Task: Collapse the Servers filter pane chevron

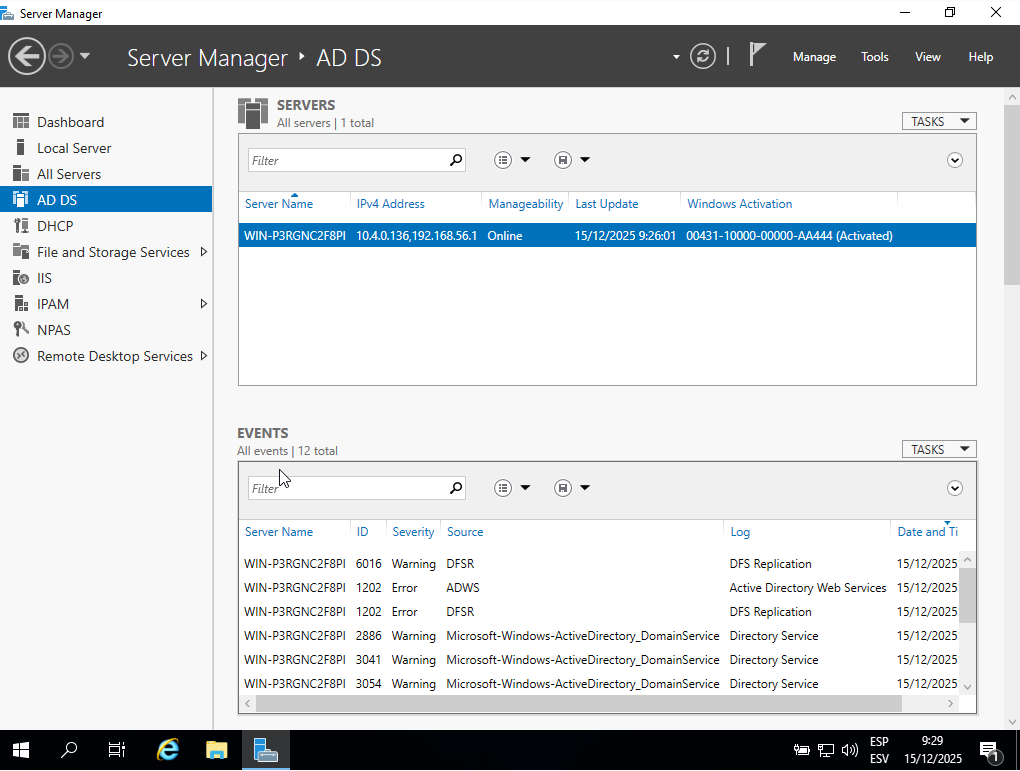Action: click(954, 160)
